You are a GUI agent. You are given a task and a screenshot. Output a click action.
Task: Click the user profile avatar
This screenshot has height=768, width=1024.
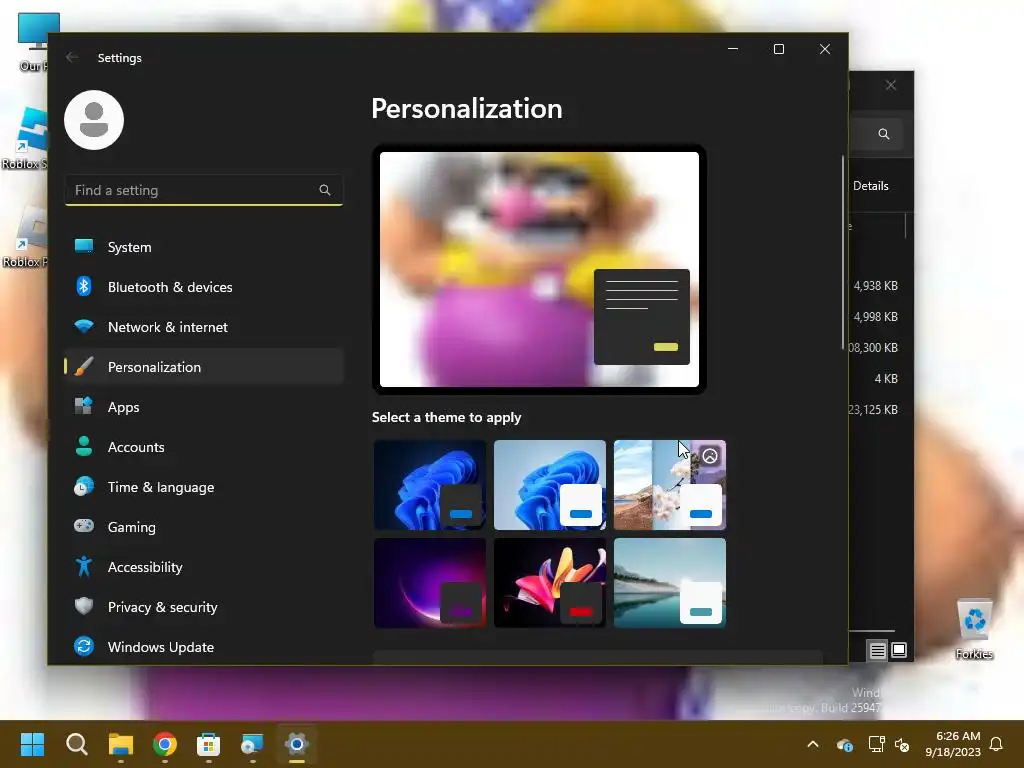pyautogui.click(x=94, y=120)
